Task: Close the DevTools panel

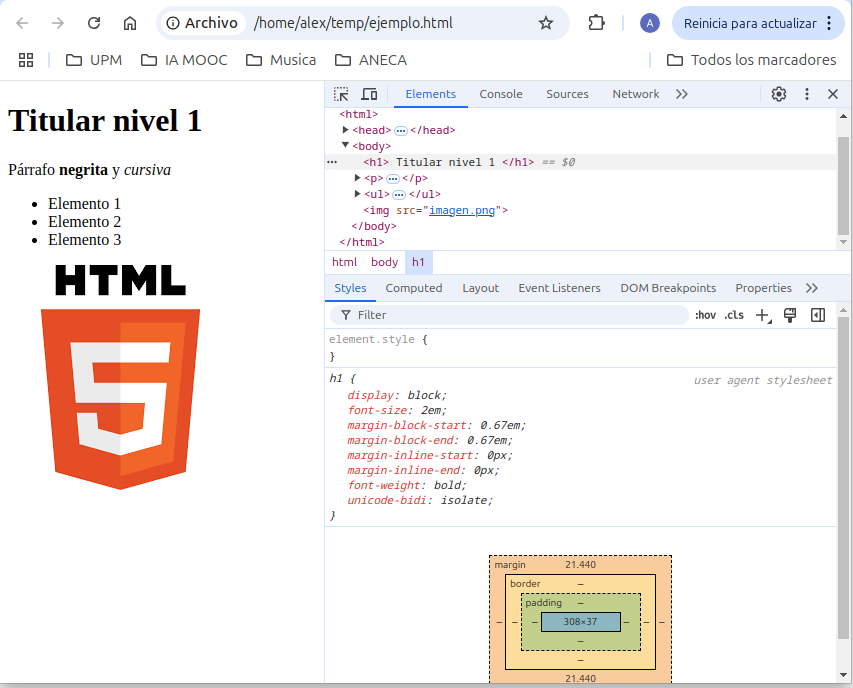Action: point(832,94)
